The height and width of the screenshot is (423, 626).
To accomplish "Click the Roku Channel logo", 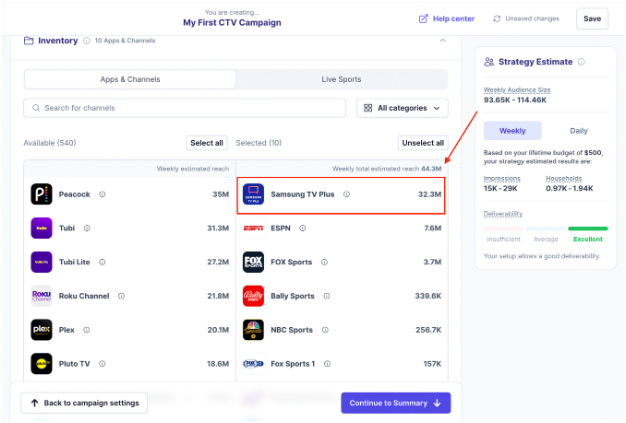I will pyautogui.click(x=42, y=296).
